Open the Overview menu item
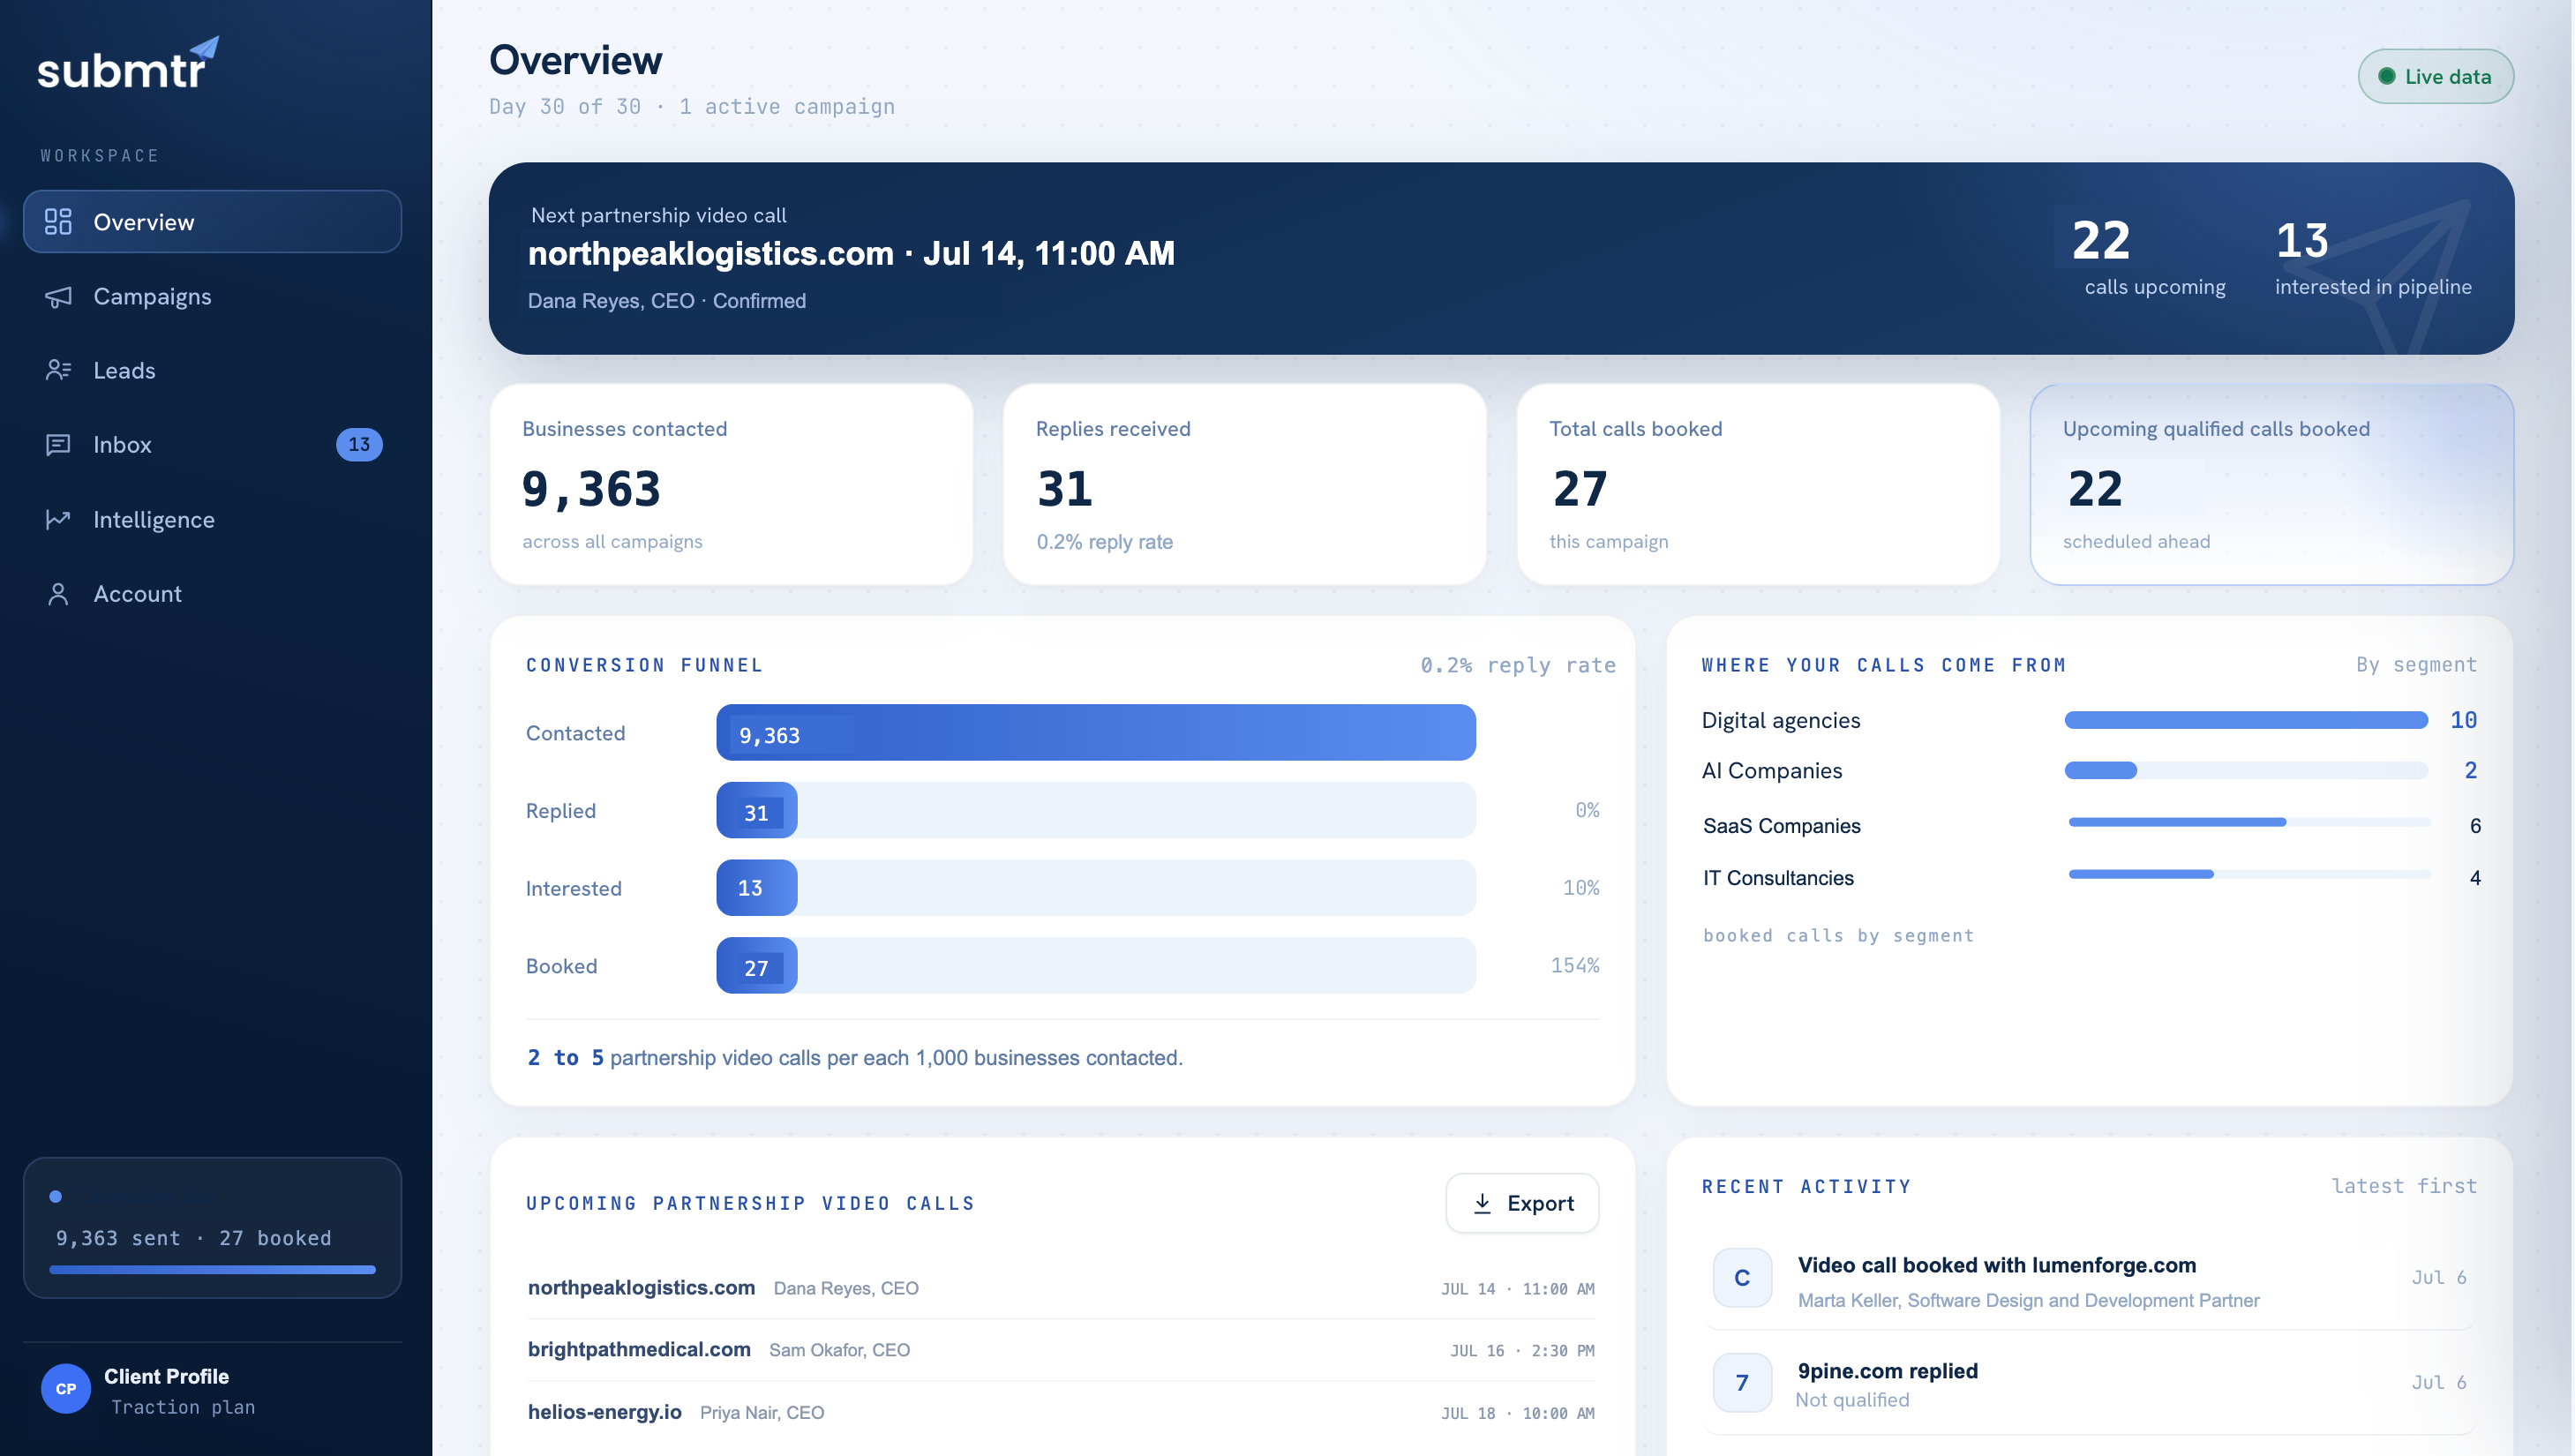This screenshot has height=1456, width=2575. click(x=212, y=222)
